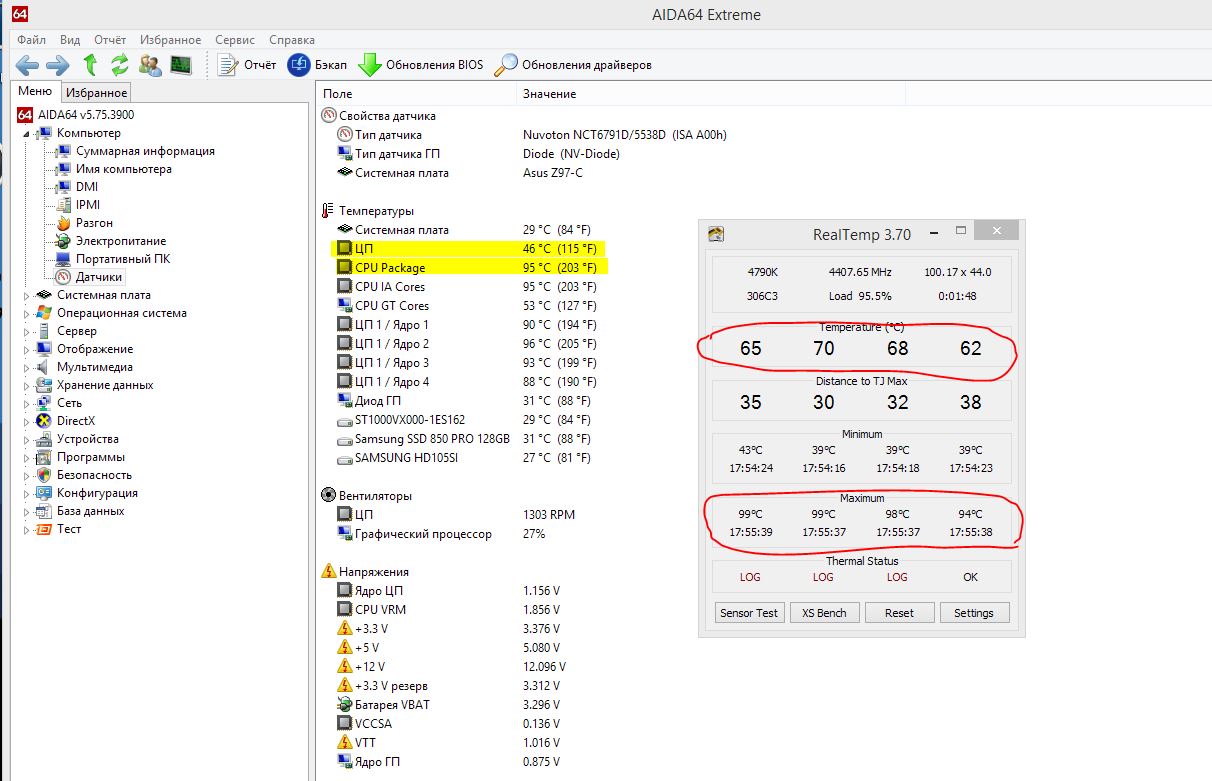Select the ЦП 46 °C temperature row
Screen dimensions: 1212x781
469,248
